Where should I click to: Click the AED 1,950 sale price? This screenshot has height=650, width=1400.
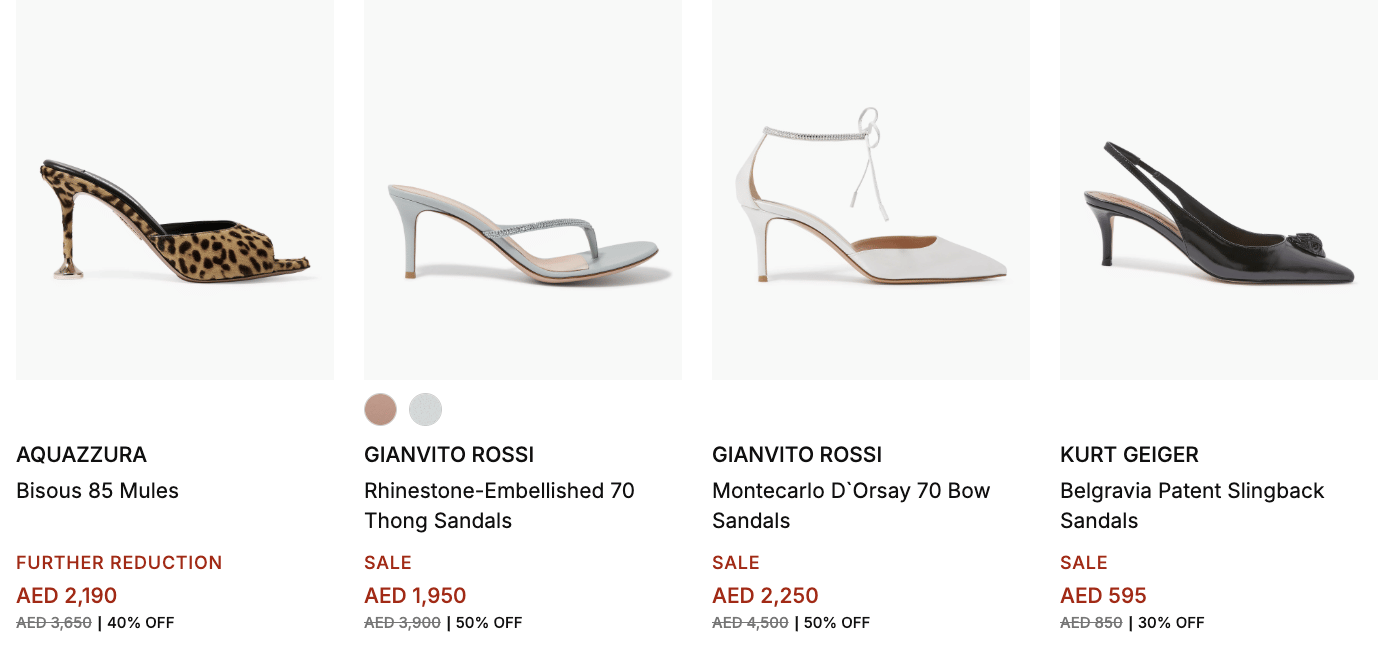point(415,596)
